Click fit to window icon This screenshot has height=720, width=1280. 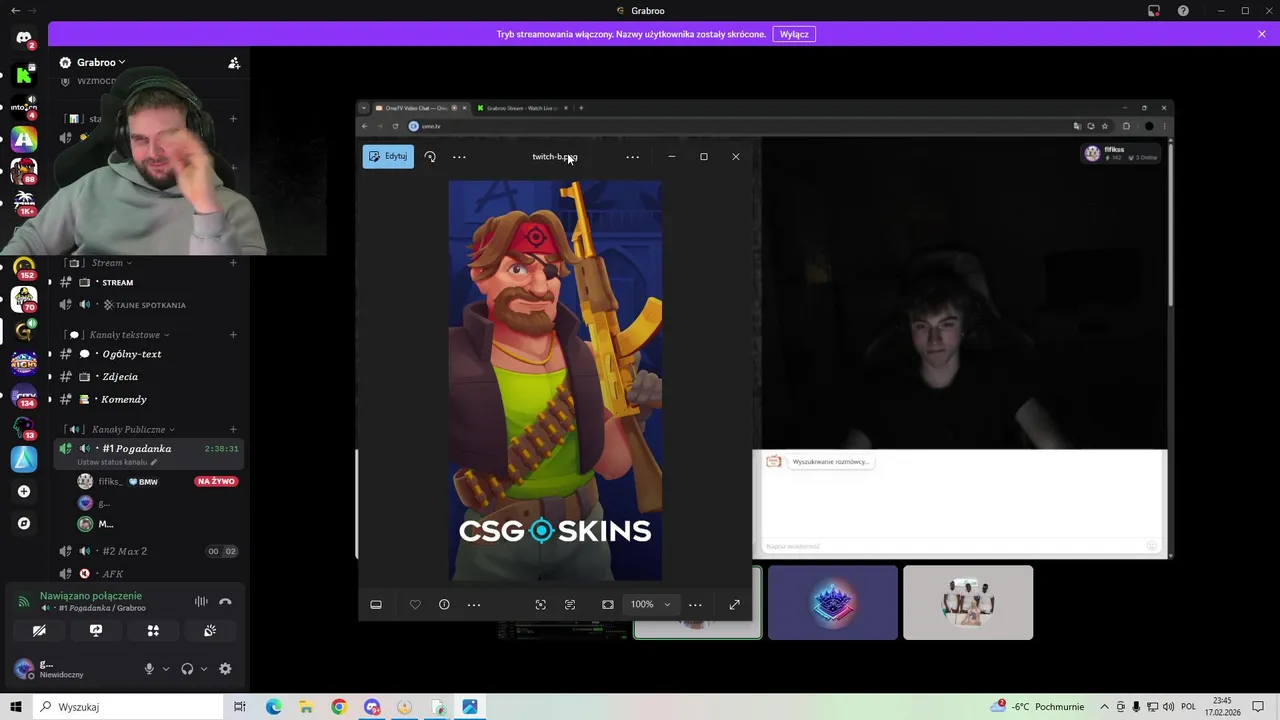pos(607,605)
